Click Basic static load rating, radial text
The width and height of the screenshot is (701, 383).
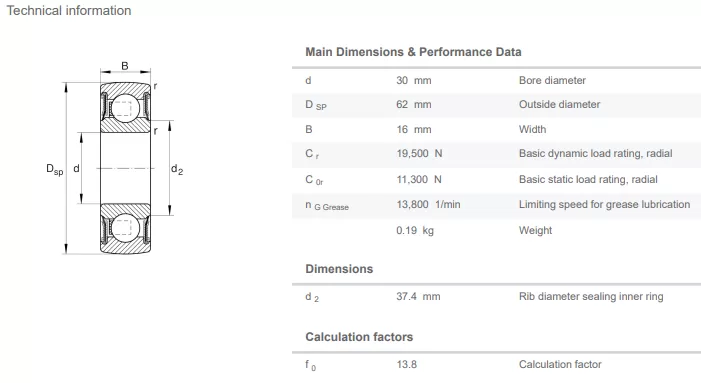[588, 180]
